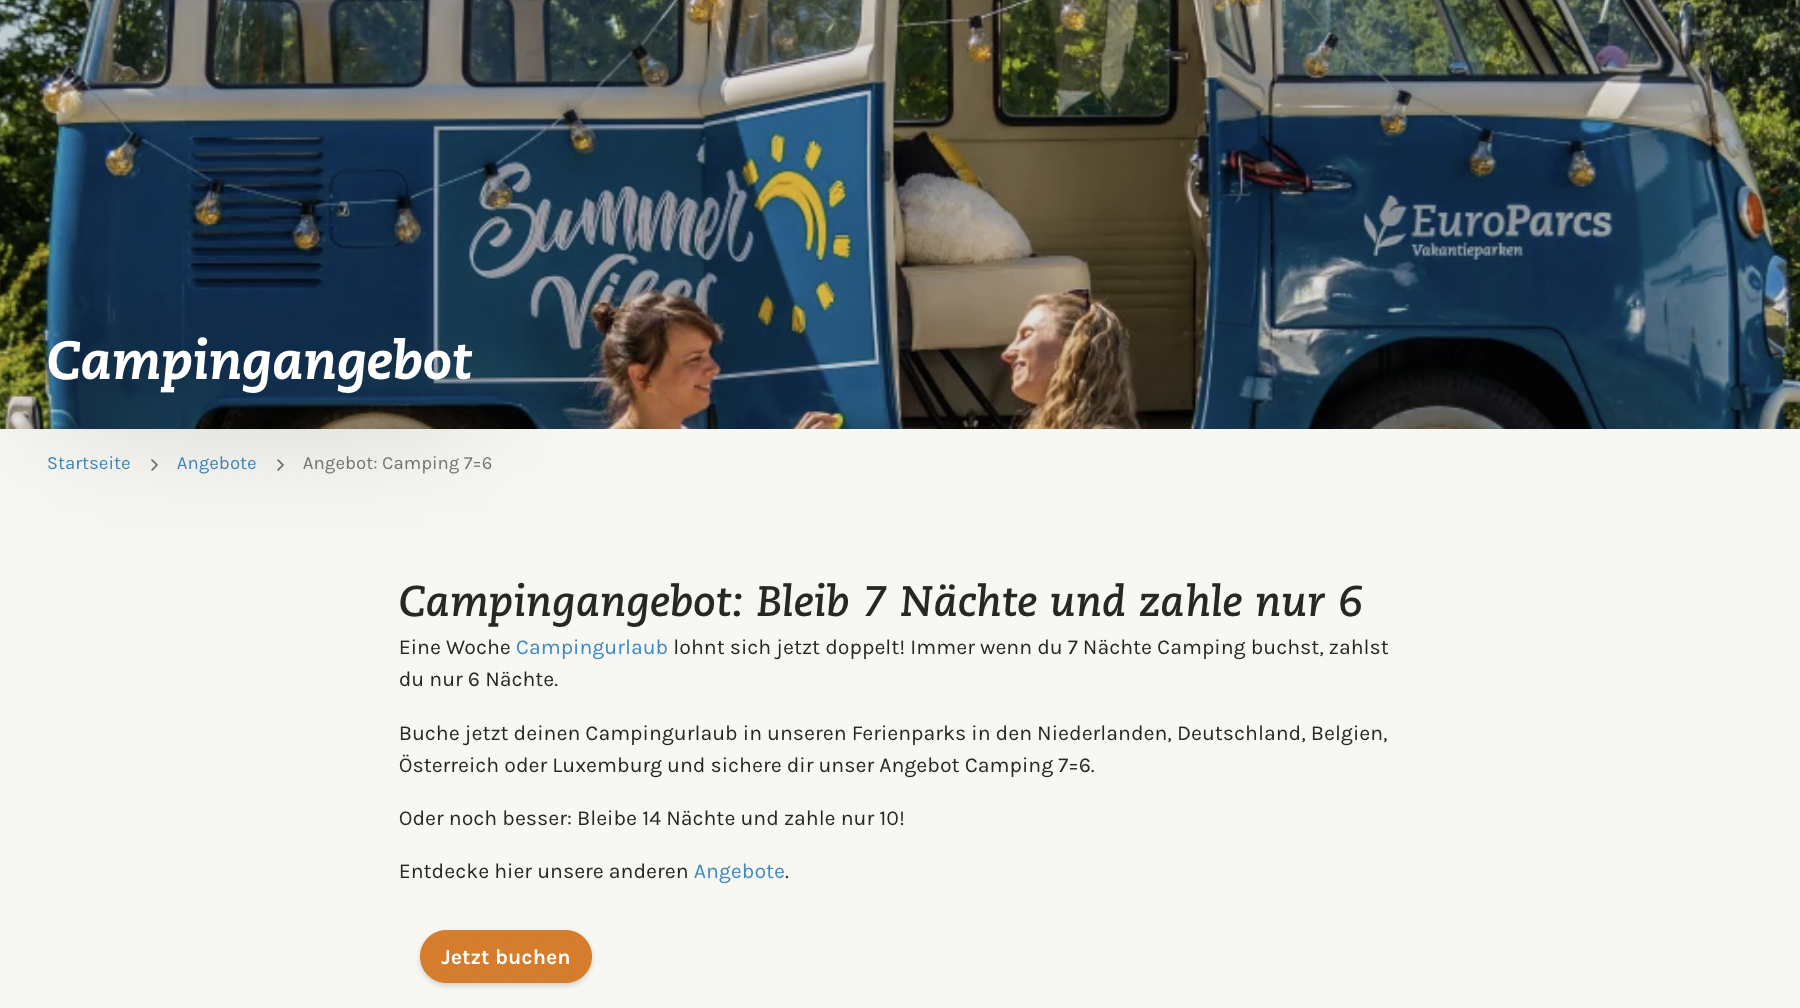Open the Angebote breadcrumb link
Viewport: 1800px width, 1008px height.
pos(217,463)
